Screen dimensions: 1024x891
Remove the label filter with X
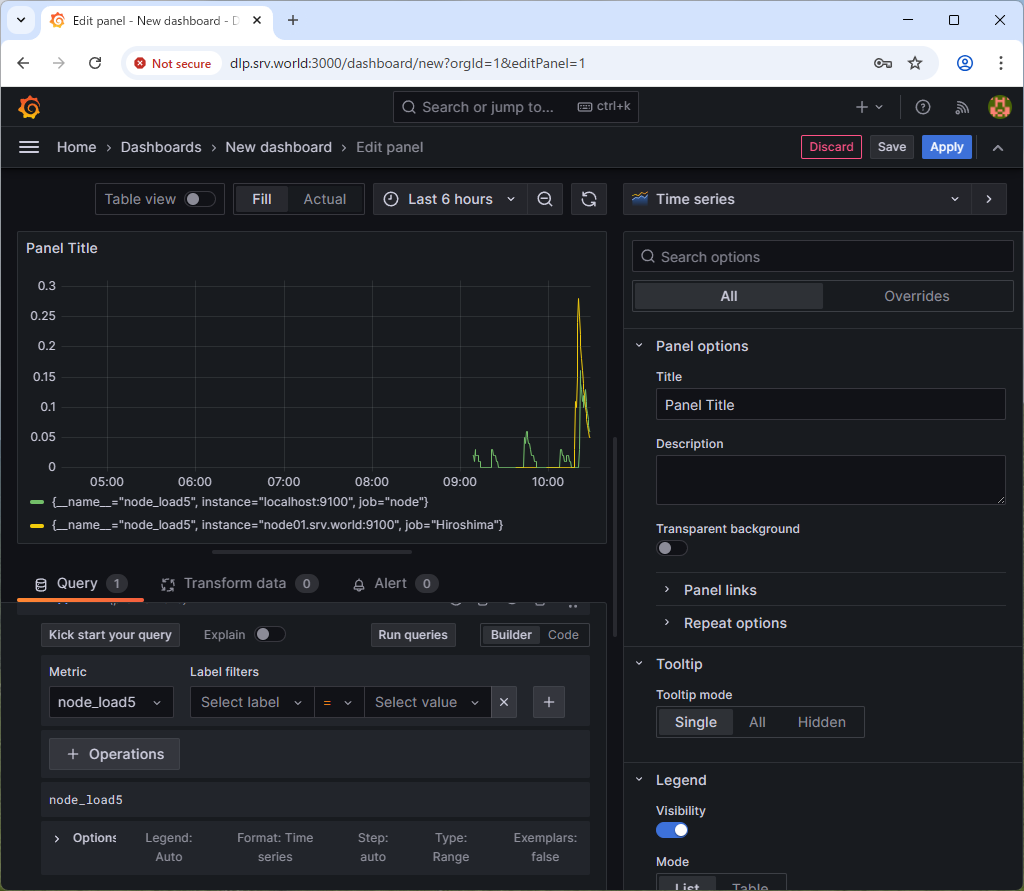coord(504,702)
